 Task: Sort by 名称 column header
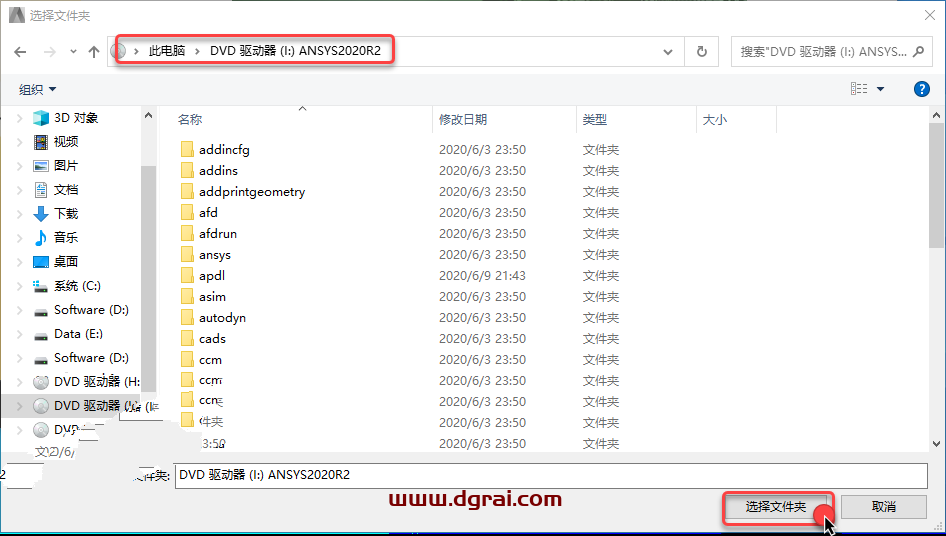[190, 120]
